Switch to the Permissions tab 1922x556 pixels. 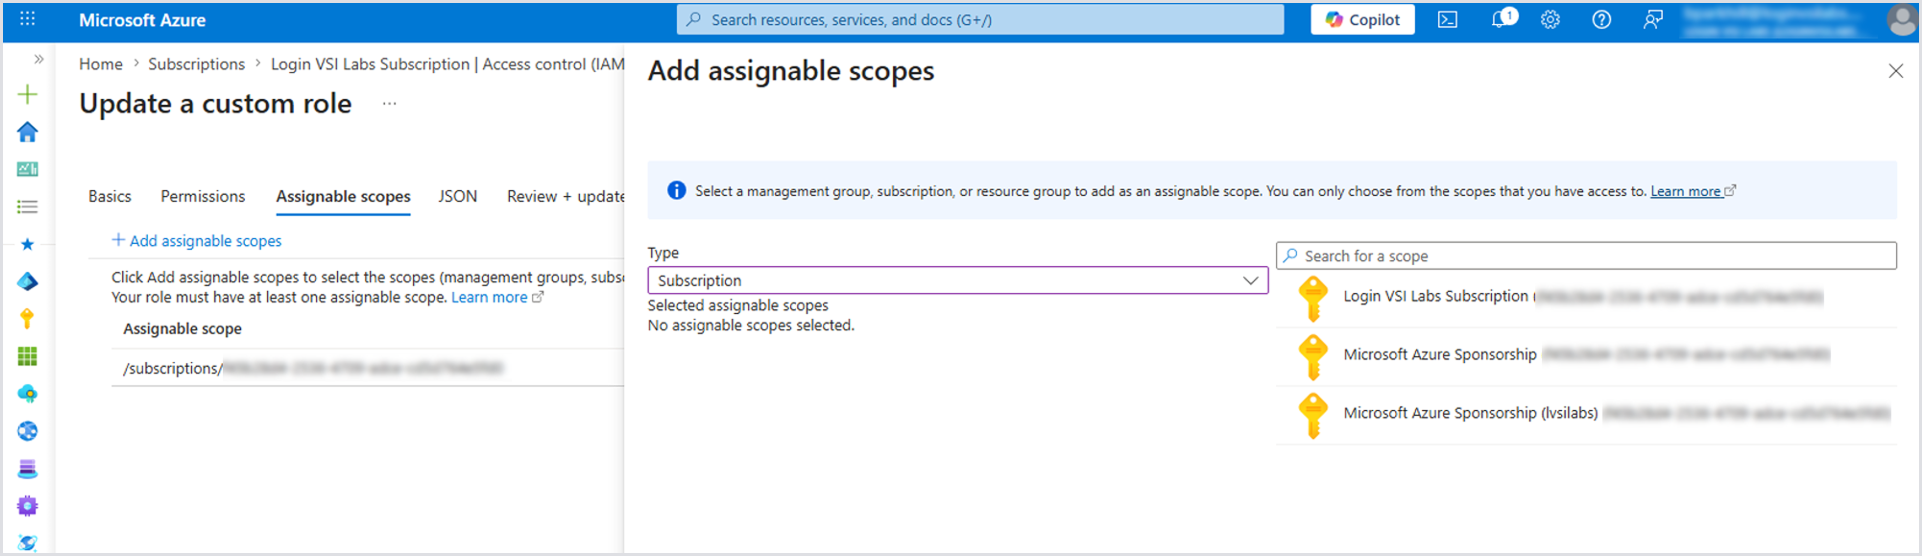click(203, 196)
